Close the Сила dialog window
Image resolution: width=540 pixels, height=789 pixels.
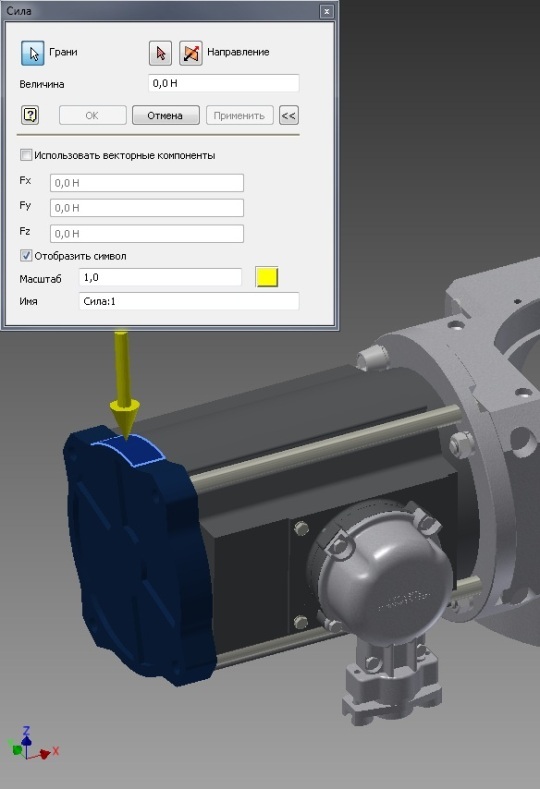pyautogui.click(x=327, y=11)
